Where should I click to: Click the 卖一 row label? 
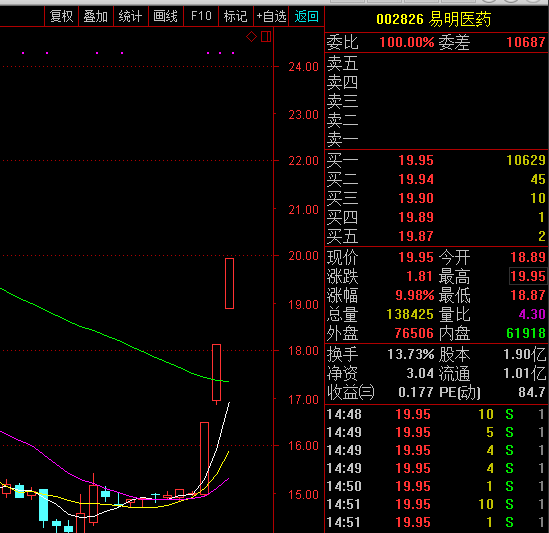(342, 140)
